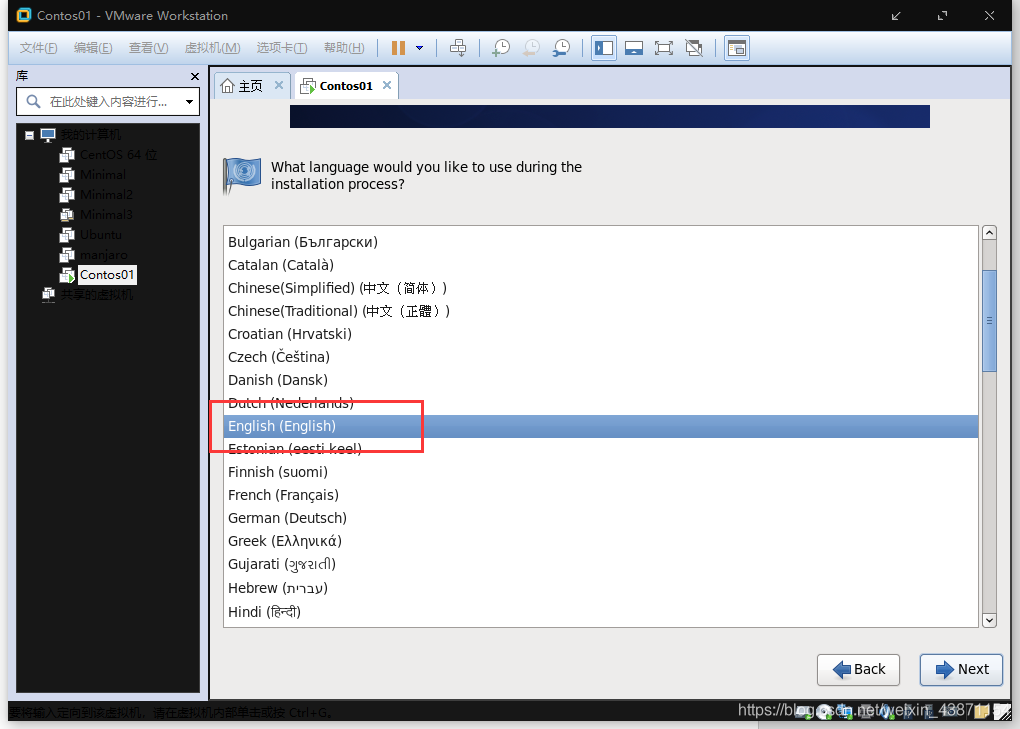Screen dimensions: 1020x729
Task: Click the revert to snapshot icon
Action: click(531, 48)
